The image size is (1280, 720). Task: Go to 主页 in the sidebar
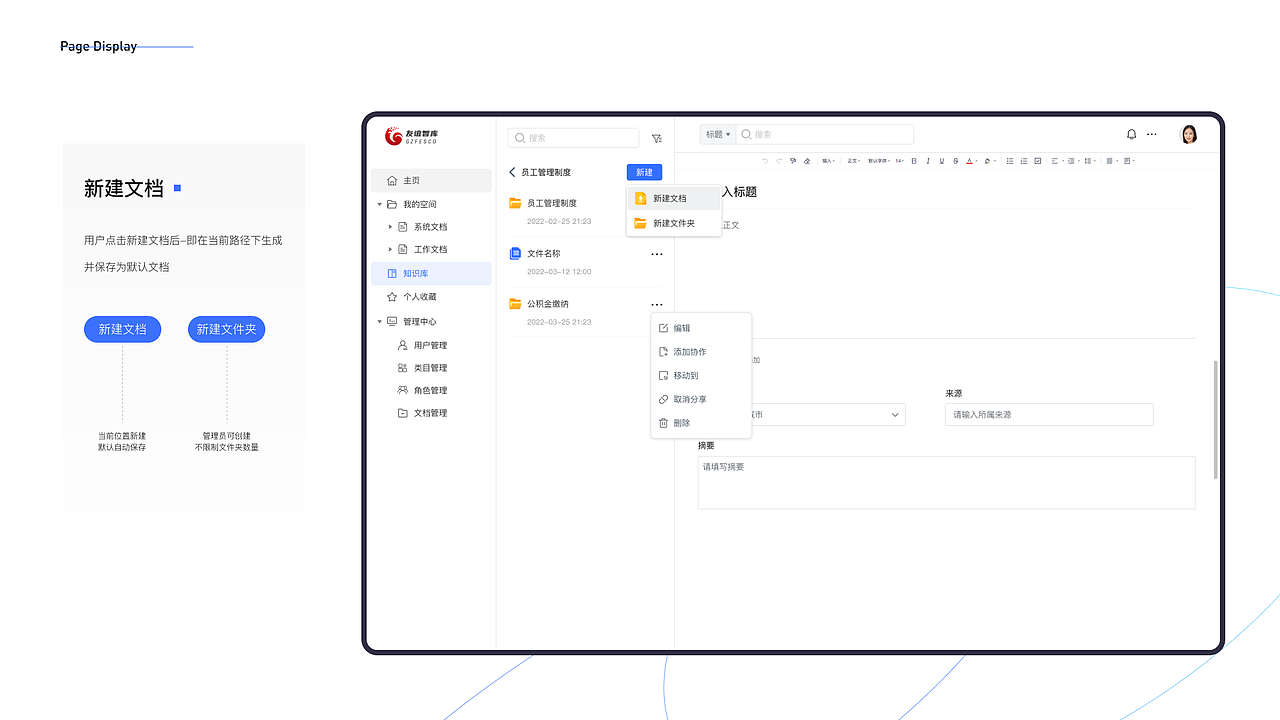[431, 180]
